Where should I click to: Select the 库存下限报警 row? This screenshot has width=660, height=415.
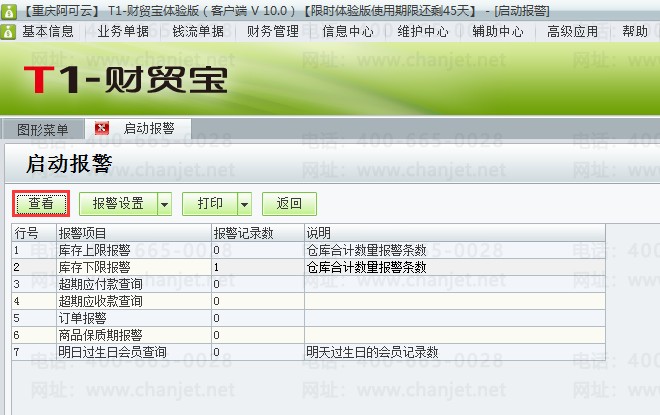click(309, 267)
